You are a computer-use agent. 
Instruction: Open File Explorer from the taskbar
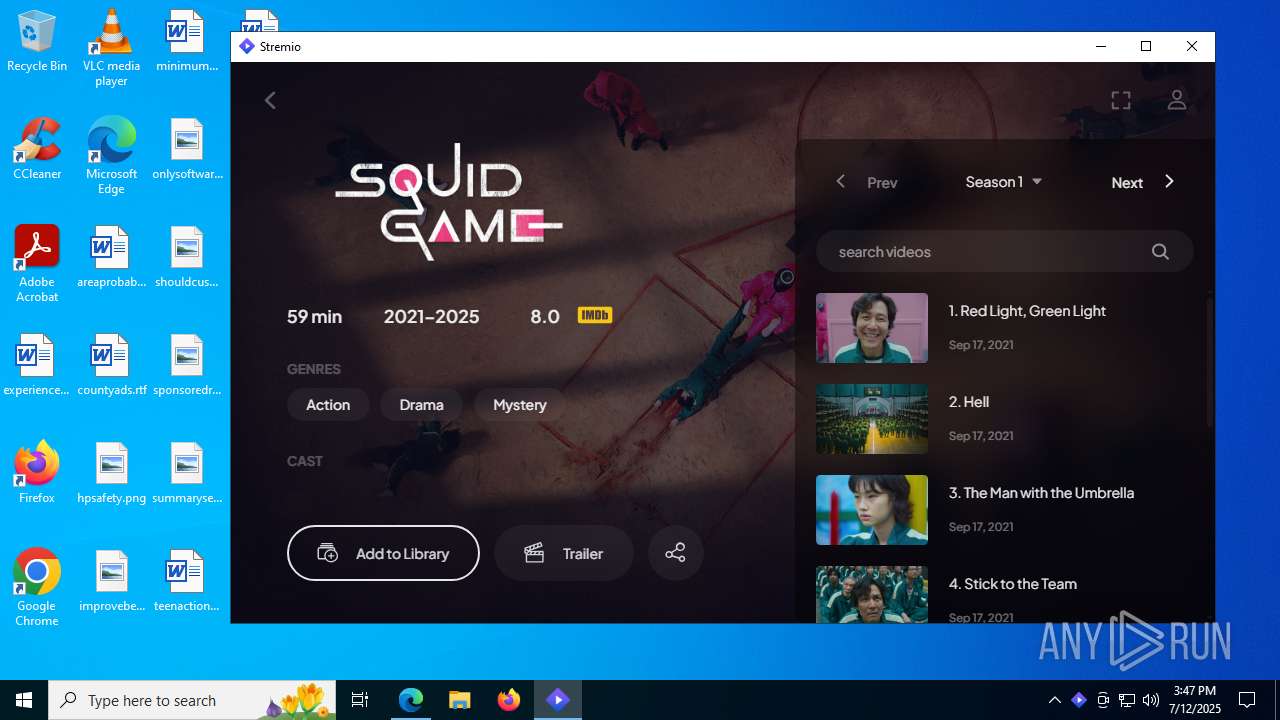click(x=459, y=700)
